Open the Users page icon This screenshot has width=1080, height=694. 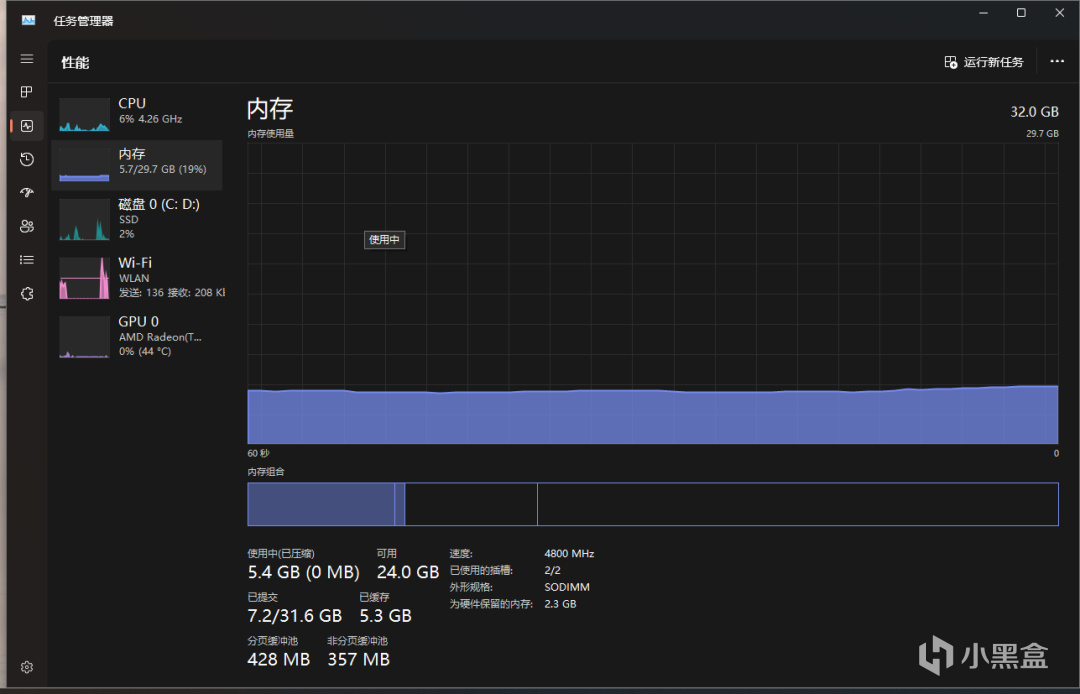(x=27, y=227)
